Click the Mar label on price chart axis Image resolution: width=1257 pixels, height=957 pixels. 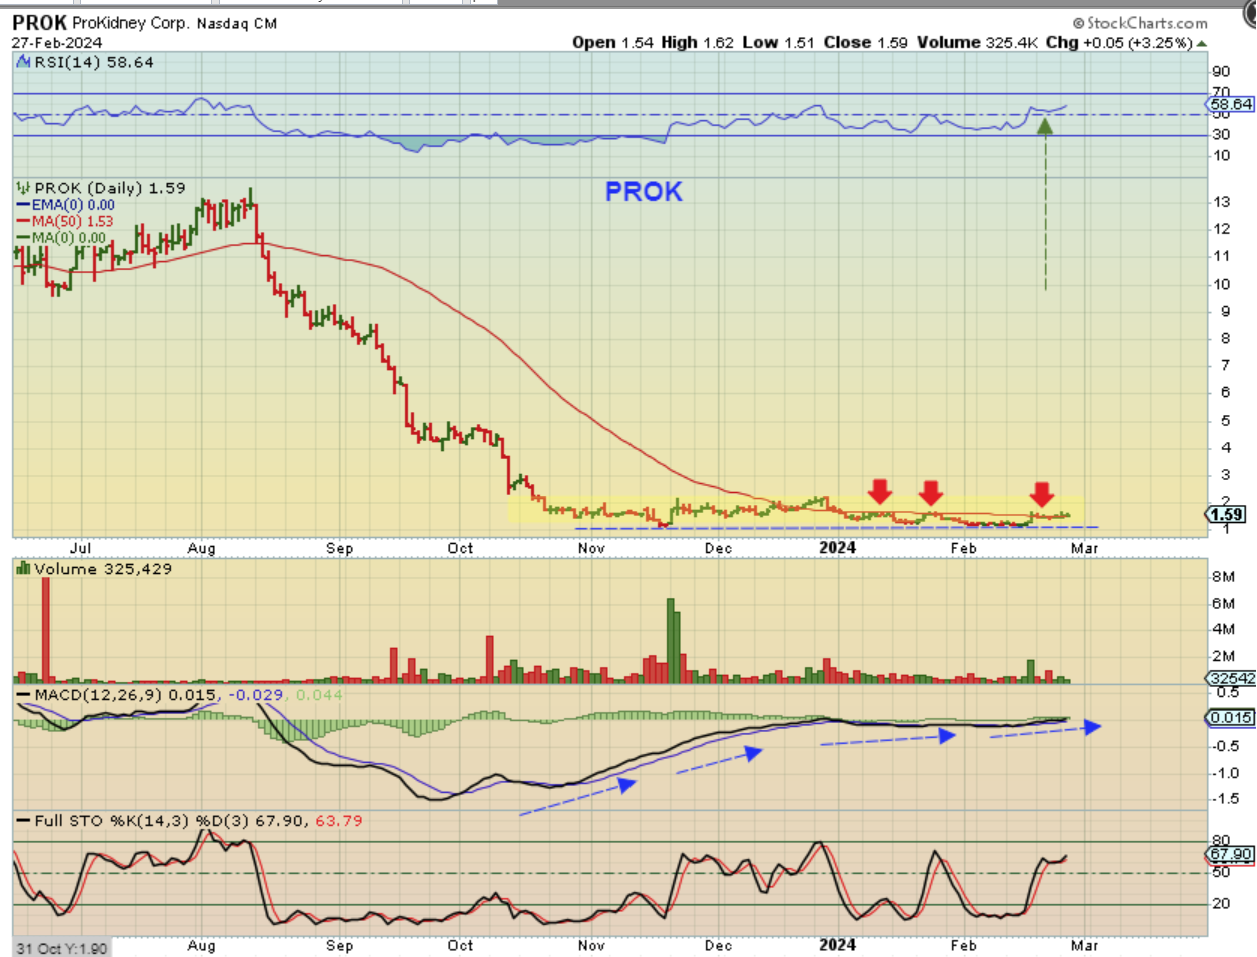(1085, 548)
